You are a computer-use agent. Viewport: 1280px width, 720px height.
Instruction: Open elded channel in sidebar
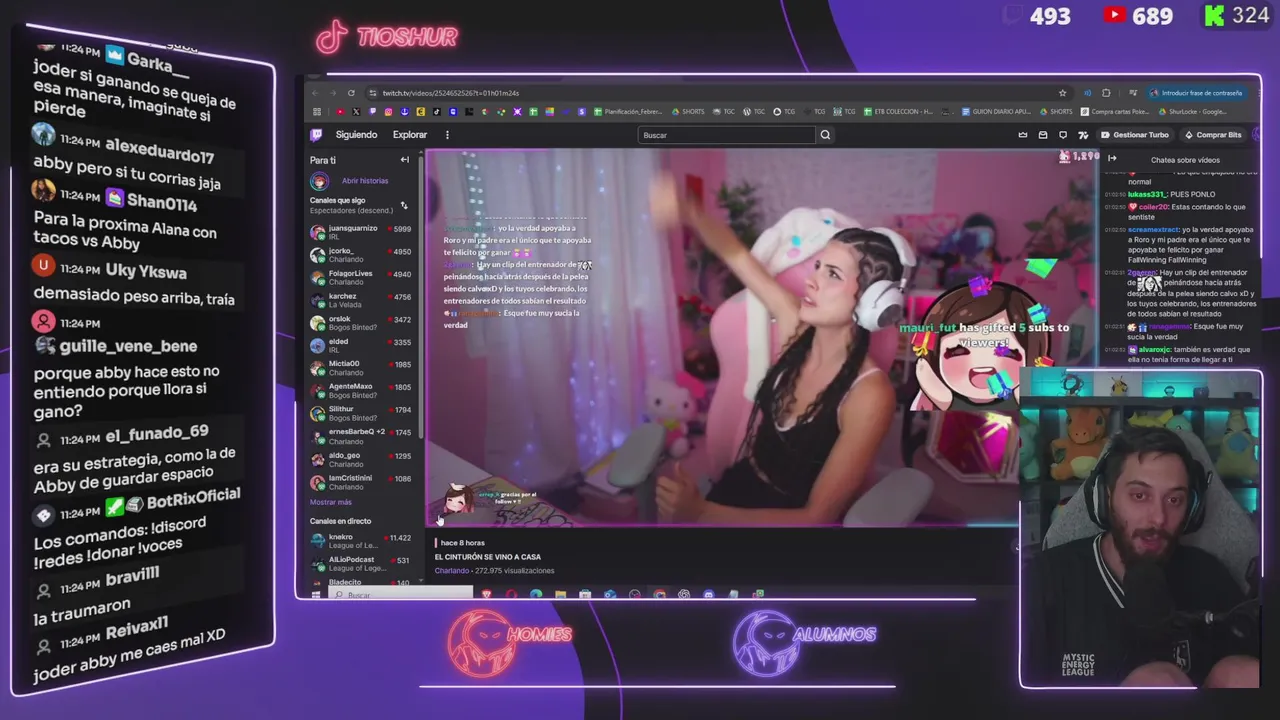(x=361, y=345)
